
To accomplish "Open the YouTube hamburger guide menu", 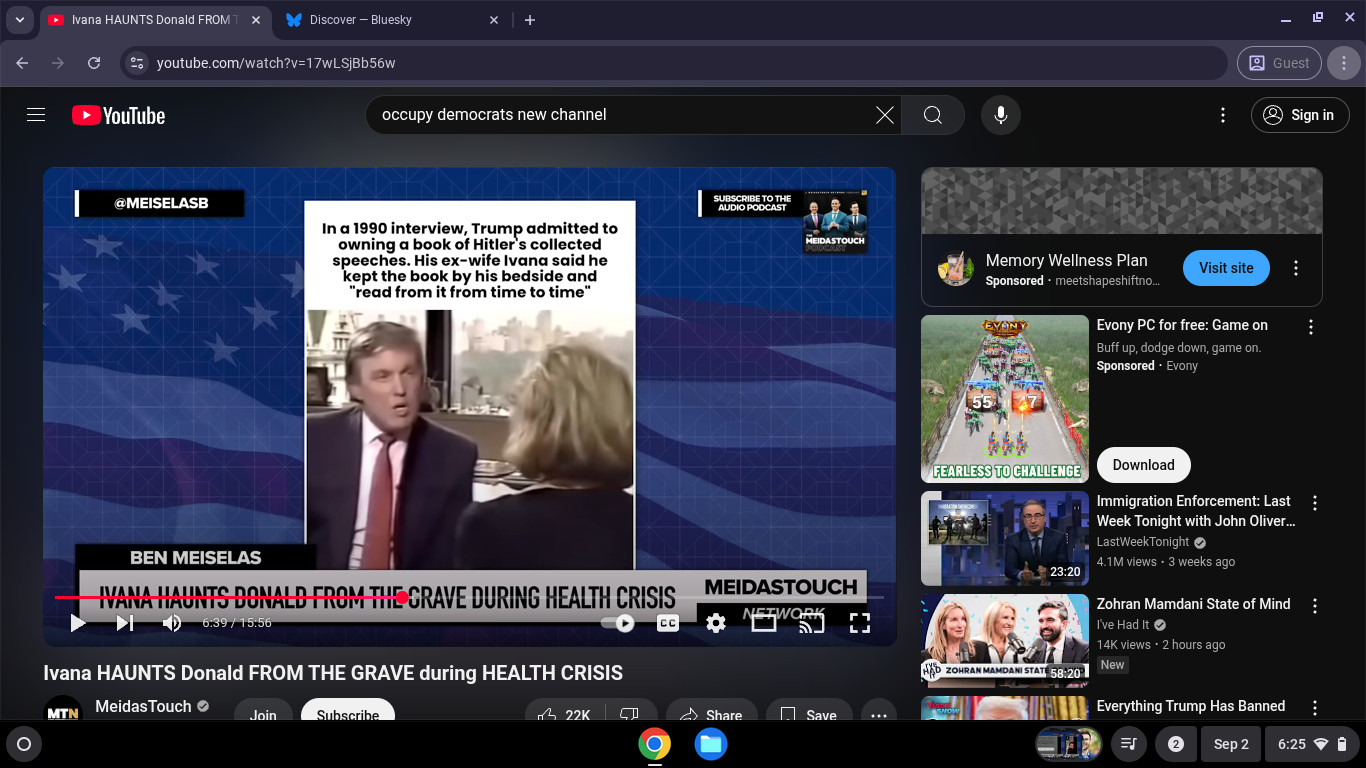I will click(x=36, y=115).
